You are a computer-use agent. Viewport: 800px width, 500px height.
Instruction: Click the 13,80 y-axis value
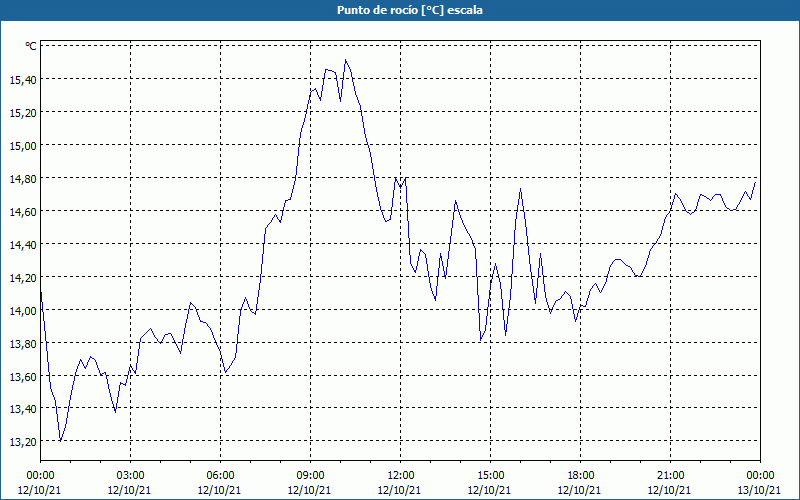click(22, 343)
